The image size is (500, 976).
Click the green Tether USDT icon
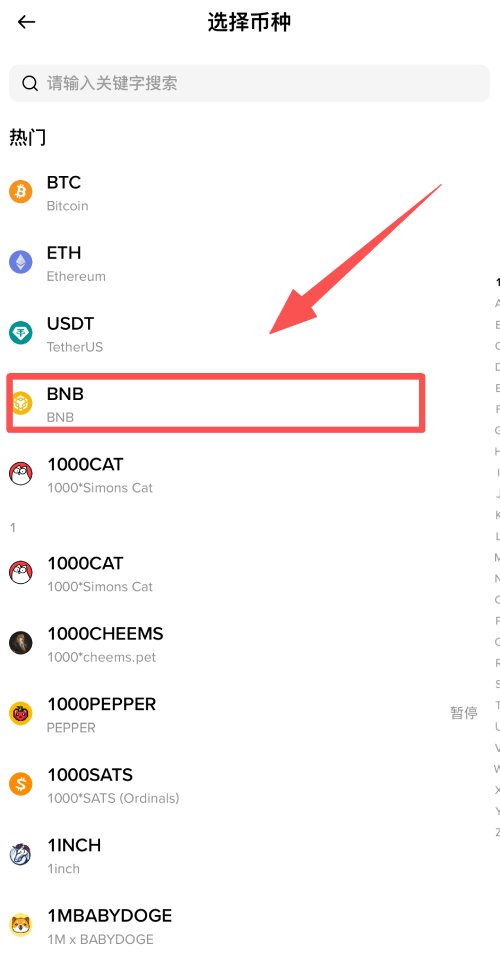(21, 333)
